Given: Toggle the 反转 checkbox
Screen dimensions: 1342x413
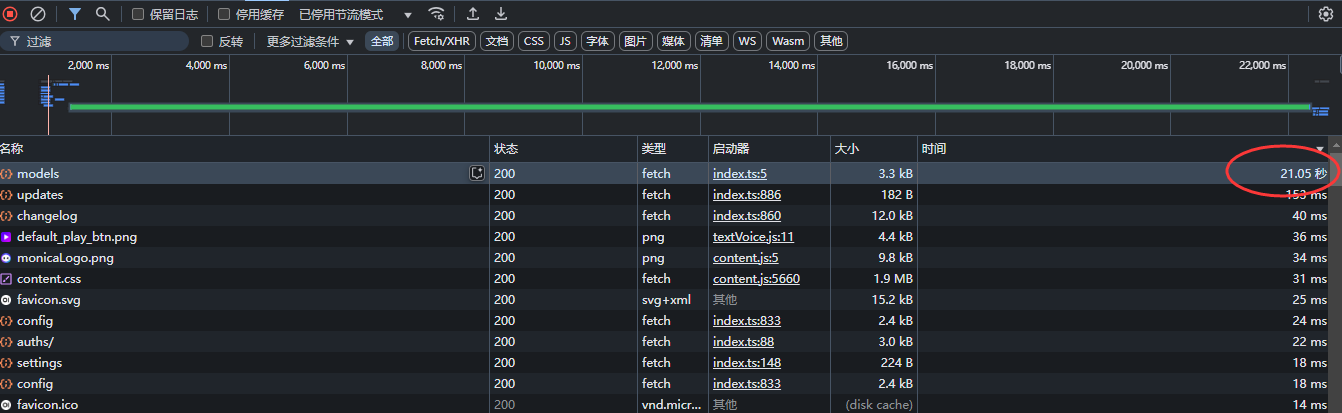Looking at the screenshot, I should coord(207,41).
